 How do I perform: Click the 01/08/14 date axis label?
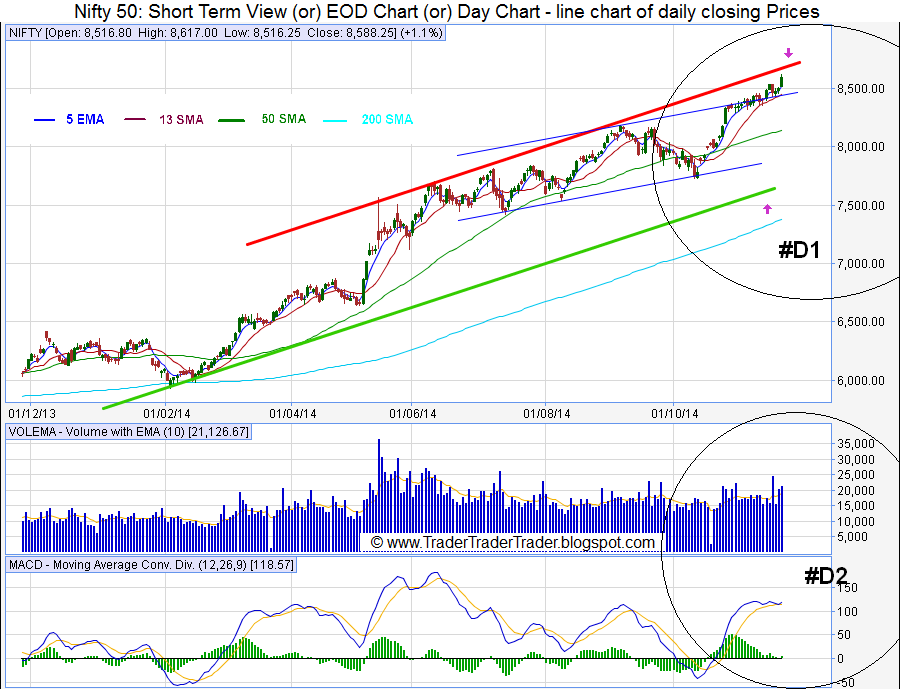pyautogui.click(x=547, y=413)
